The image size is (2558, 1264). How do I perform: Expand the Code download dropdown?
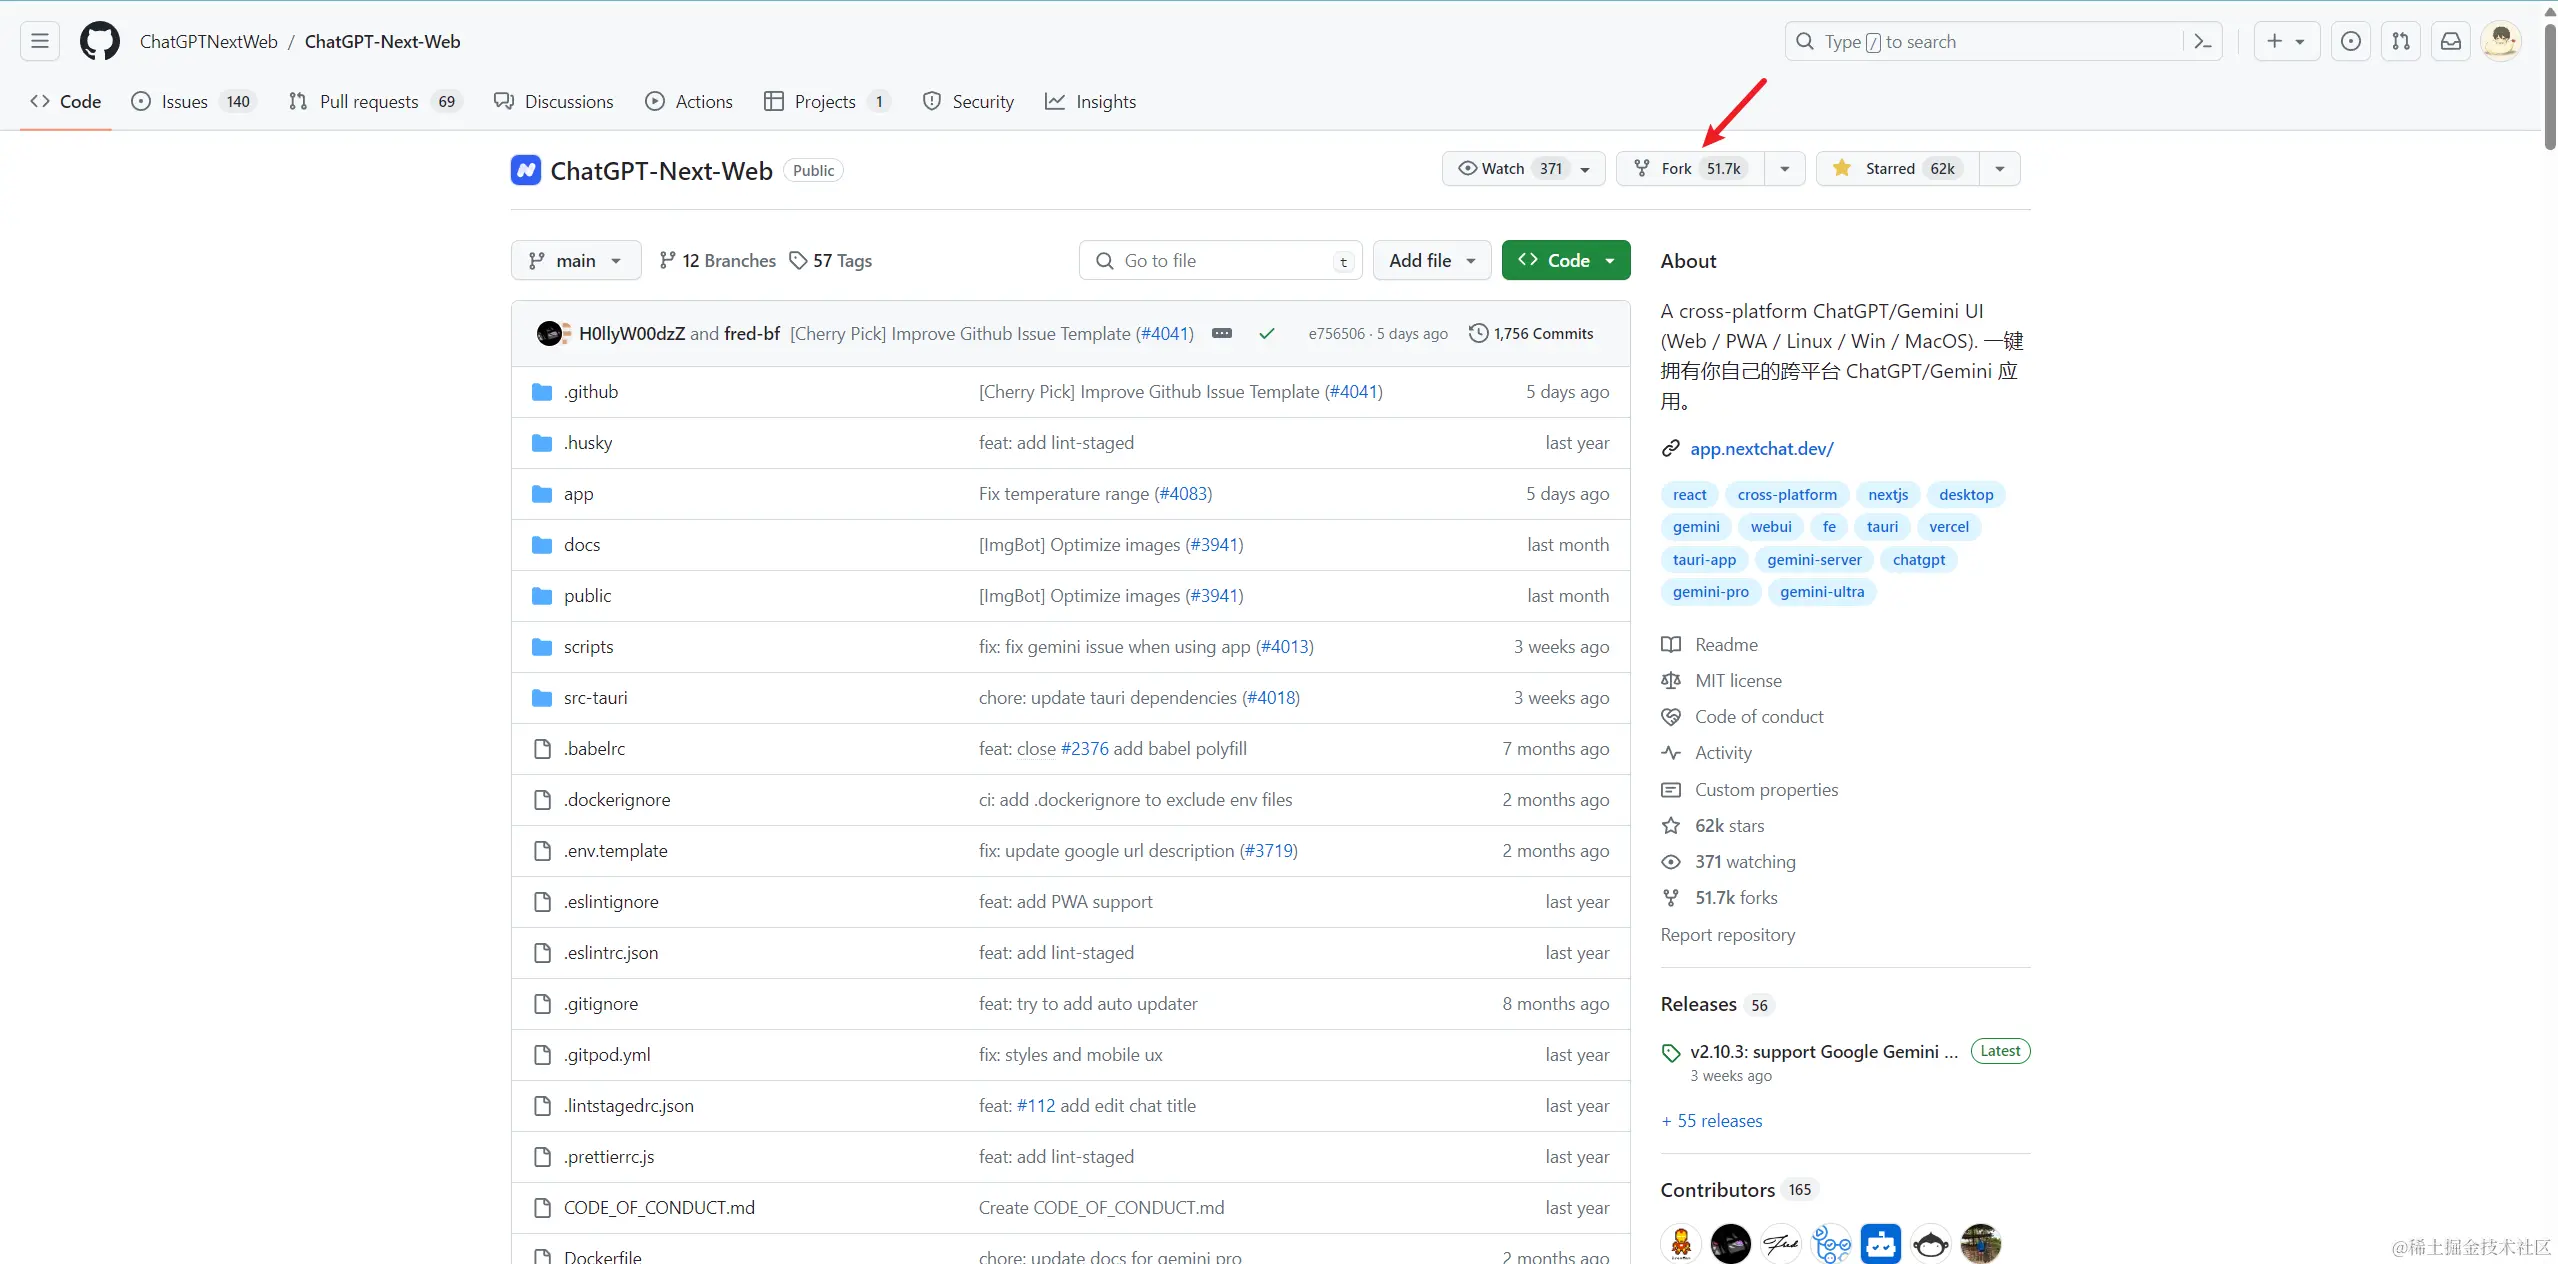point(1608,260)
